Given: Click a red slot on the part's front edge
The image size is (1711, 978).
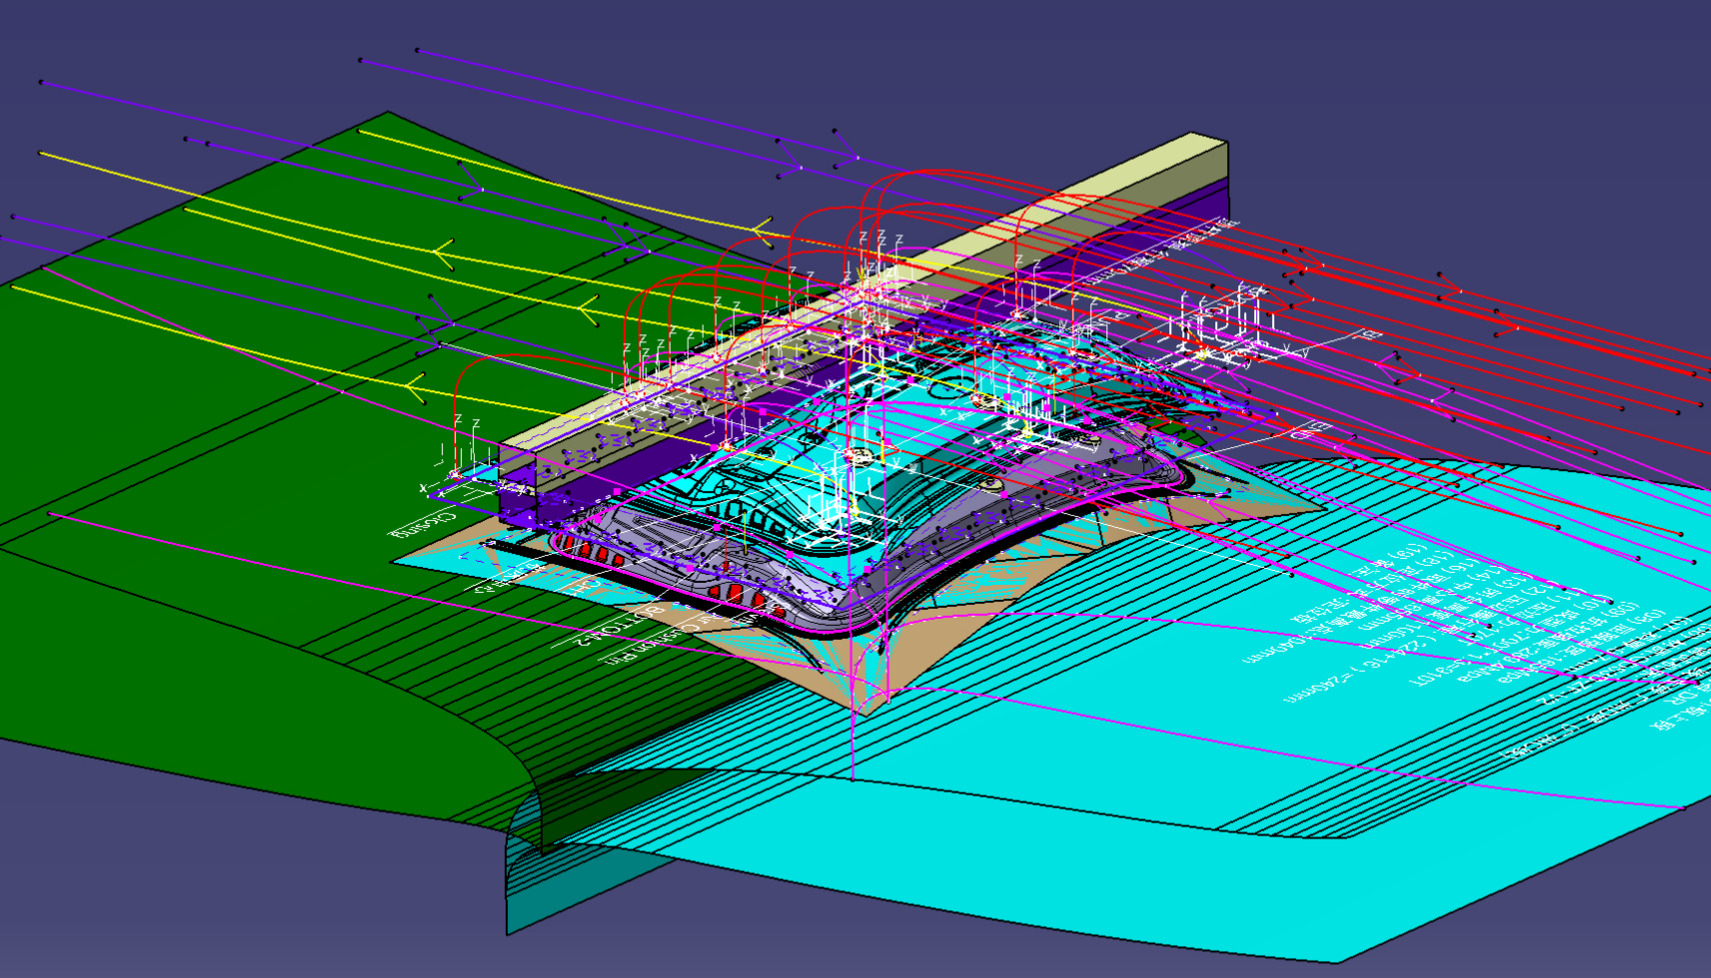Looking at the screenshot, I should [x=735, y=593].
